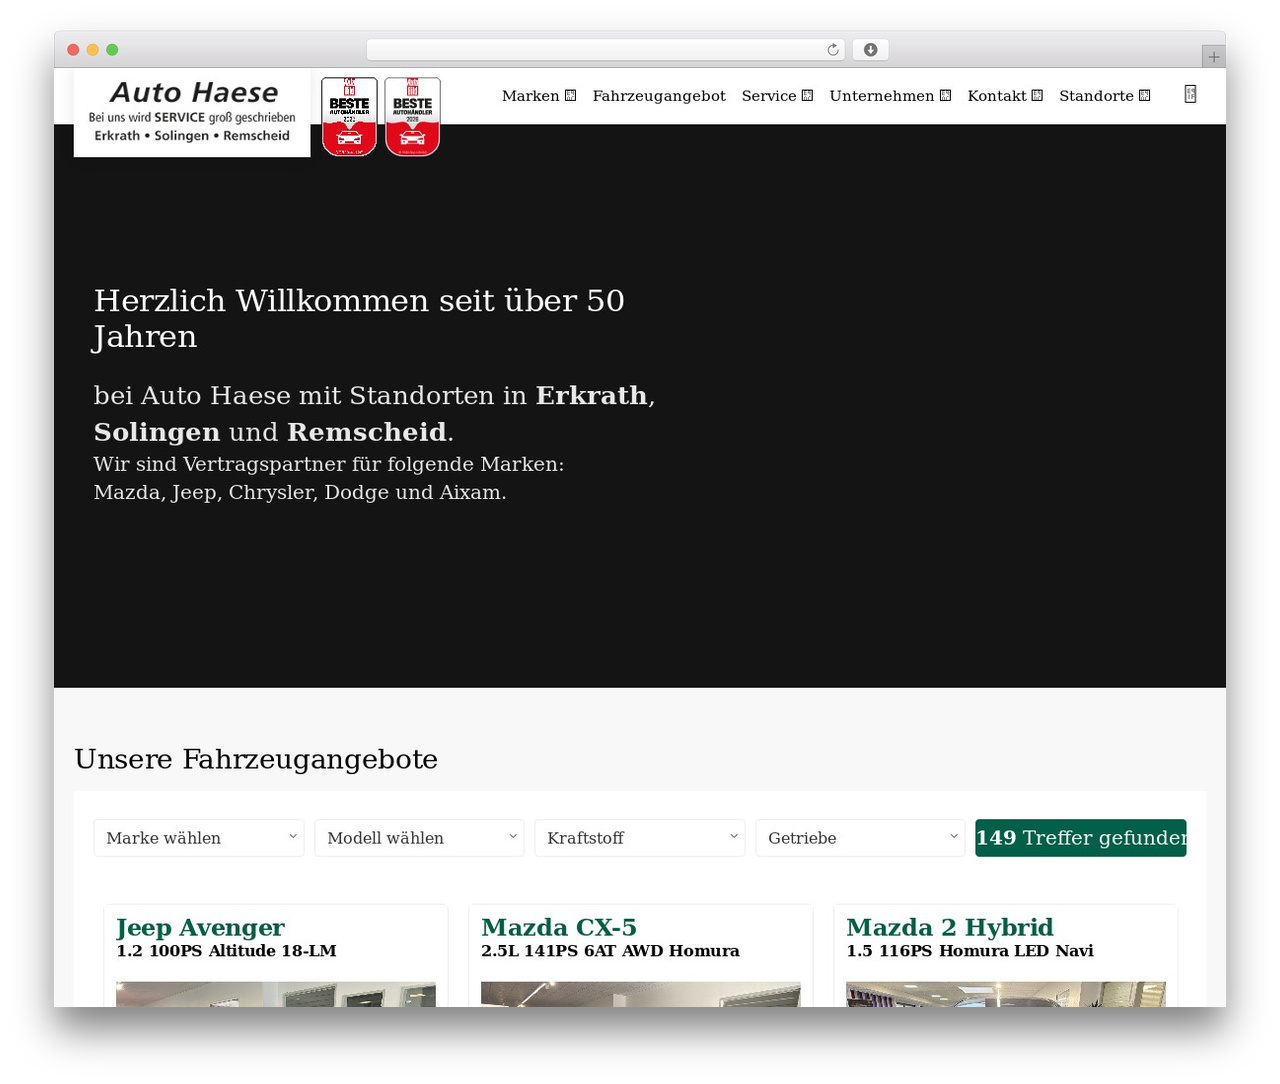This screenshot has height=1084, width=1280.
Task: Click the Mazda CX-5 car photo
Action: [641, 994]
